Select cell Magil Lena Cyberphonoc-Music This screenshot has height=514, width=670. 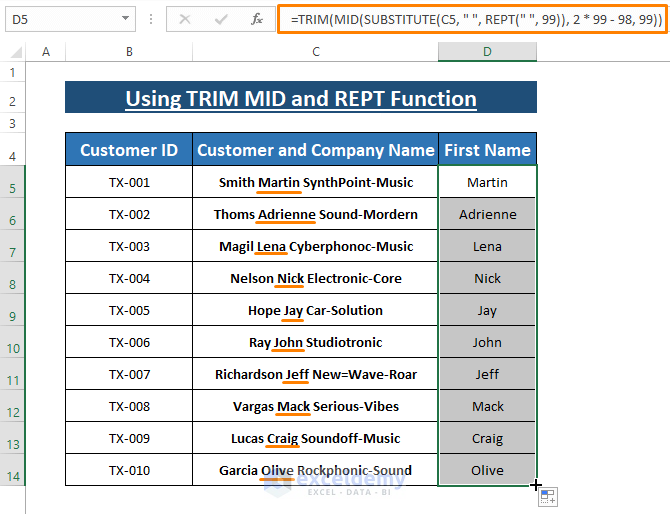(315, 246)
